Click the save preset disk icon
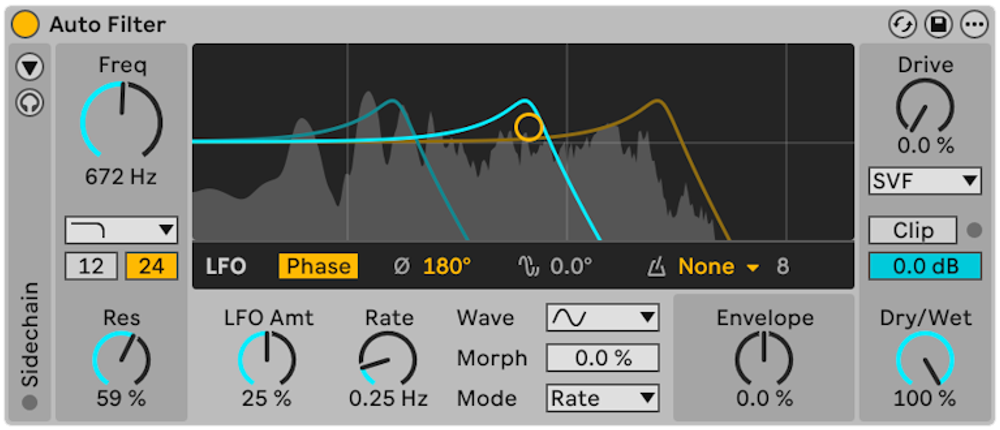 (938, 25)
